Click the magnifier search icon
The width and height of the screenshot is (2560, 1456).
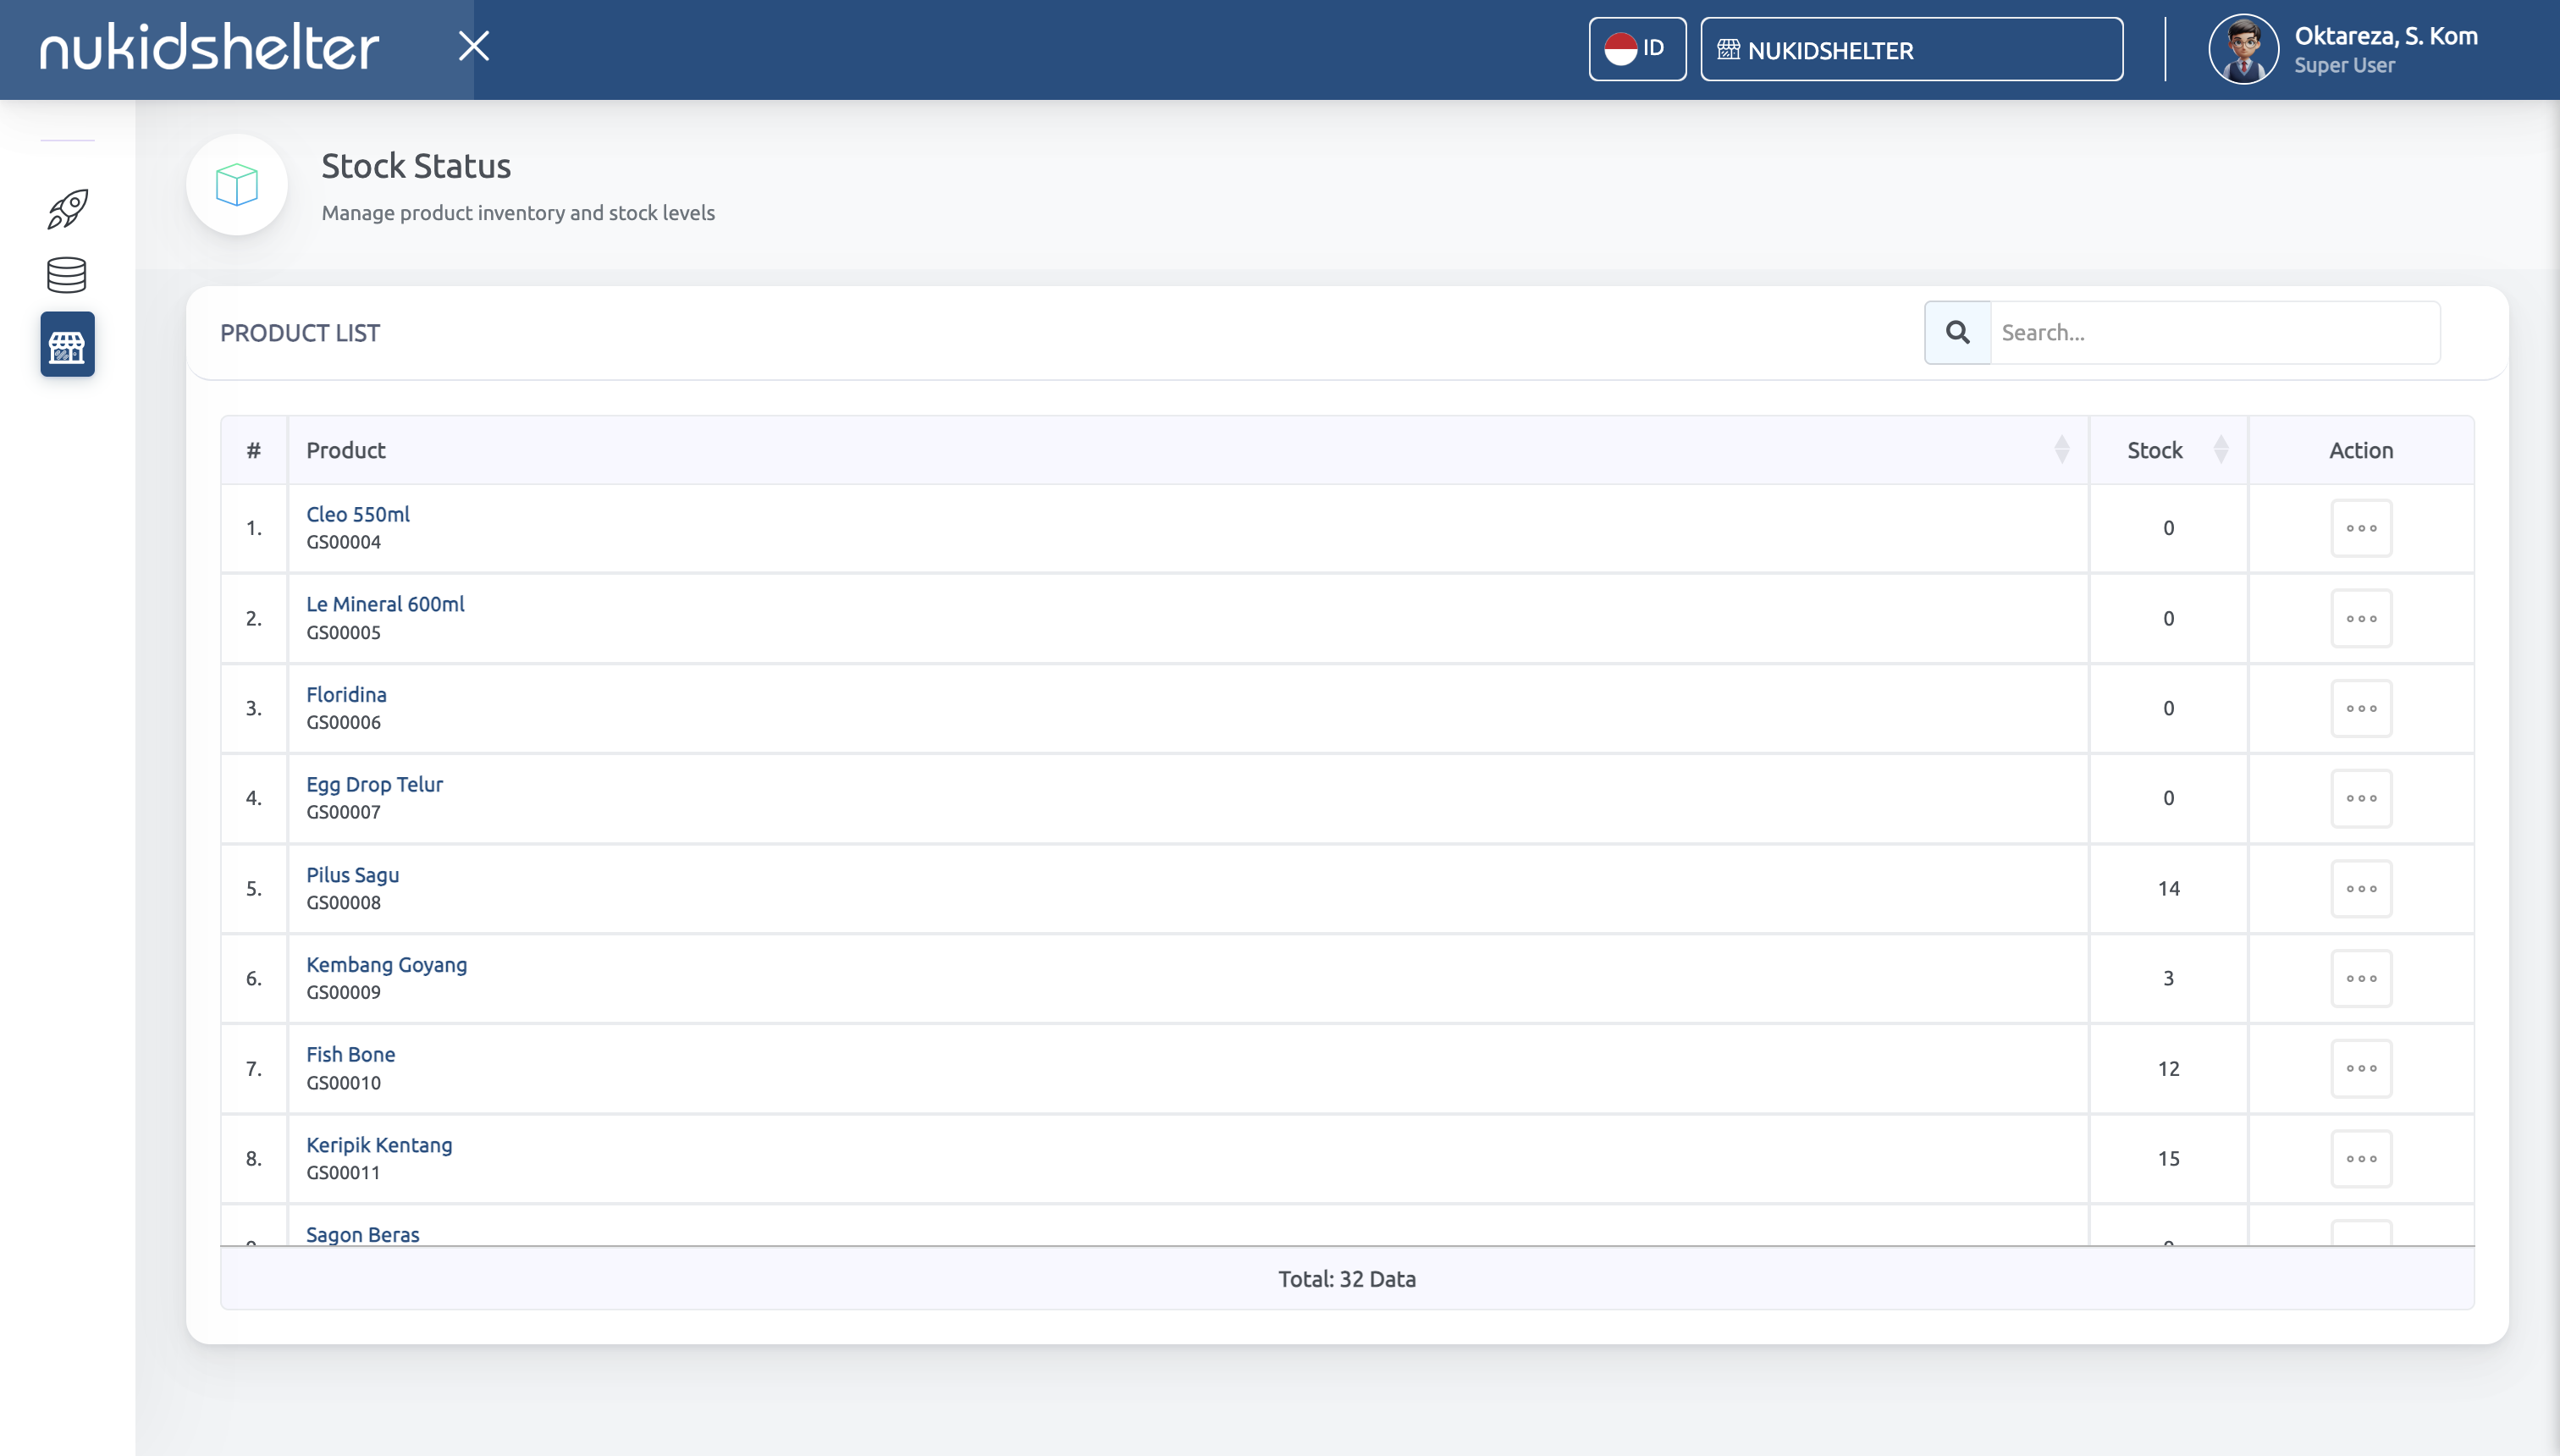(x=1957, y=332)
